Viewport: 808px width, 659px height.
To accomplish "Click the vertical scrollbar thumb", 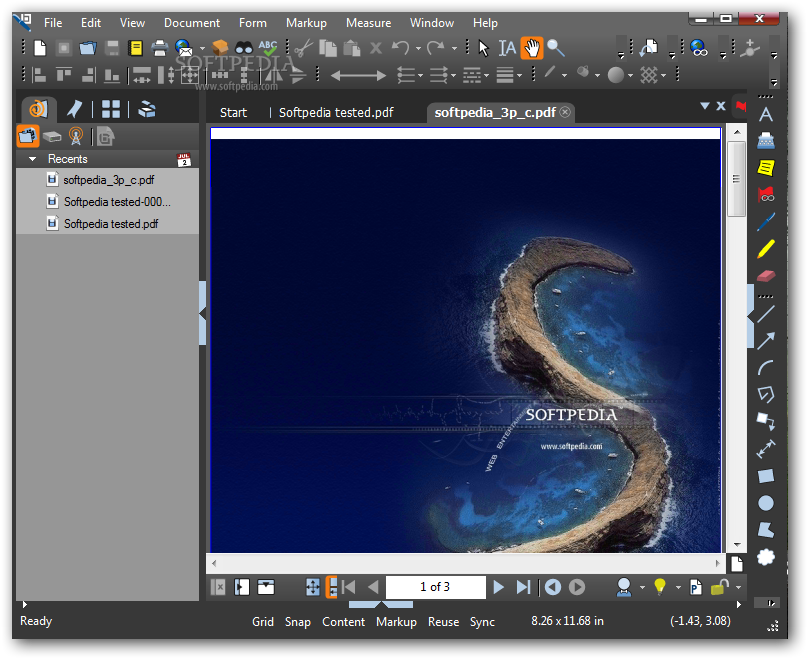I will click(736, 179).
